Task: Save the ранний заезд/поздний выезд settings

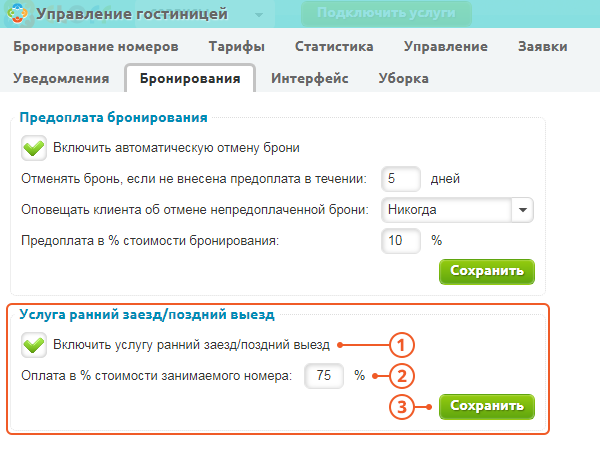Action: tap(487, 406)
